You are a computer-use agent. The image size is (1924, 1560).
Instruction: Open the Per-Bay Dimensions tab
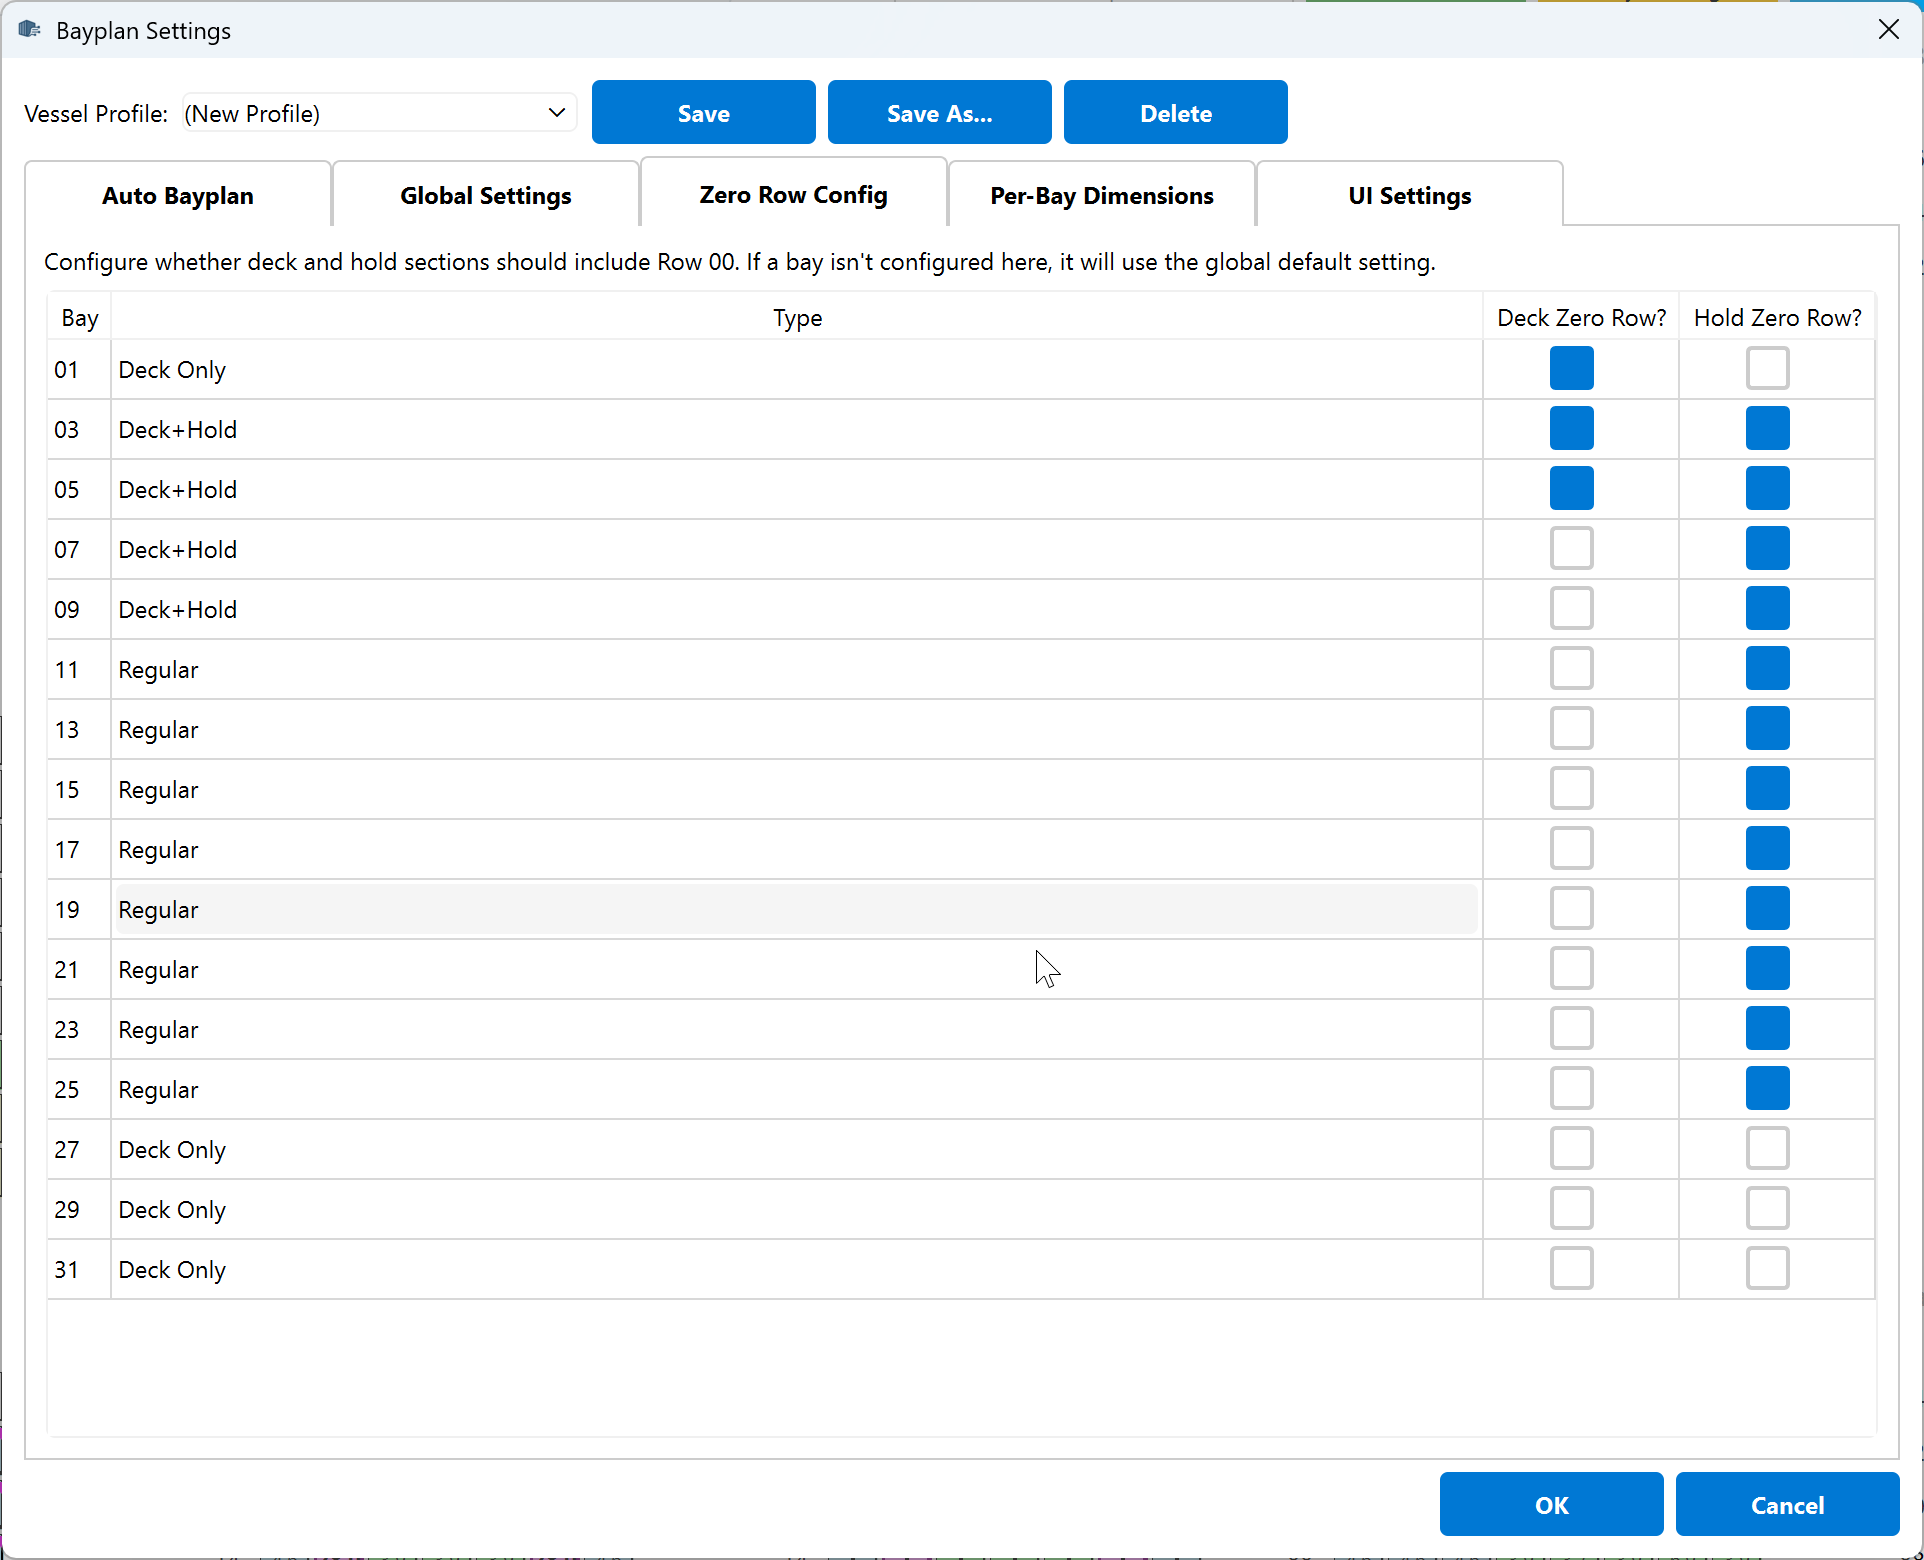coord(1102,195)
